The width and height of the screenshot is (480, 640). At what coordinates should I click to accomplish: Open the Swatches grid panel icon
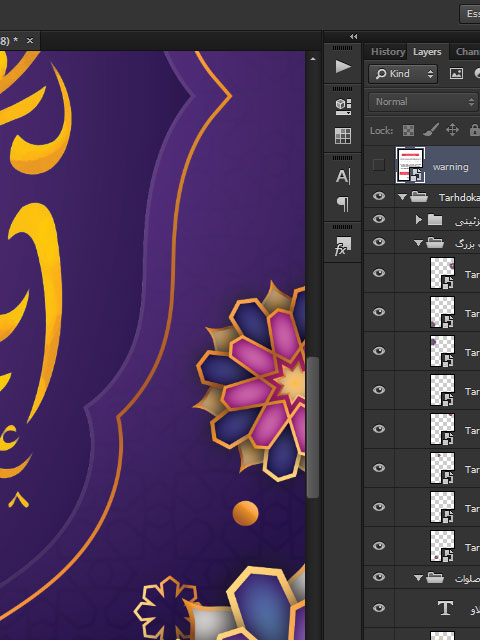(343, 136)
